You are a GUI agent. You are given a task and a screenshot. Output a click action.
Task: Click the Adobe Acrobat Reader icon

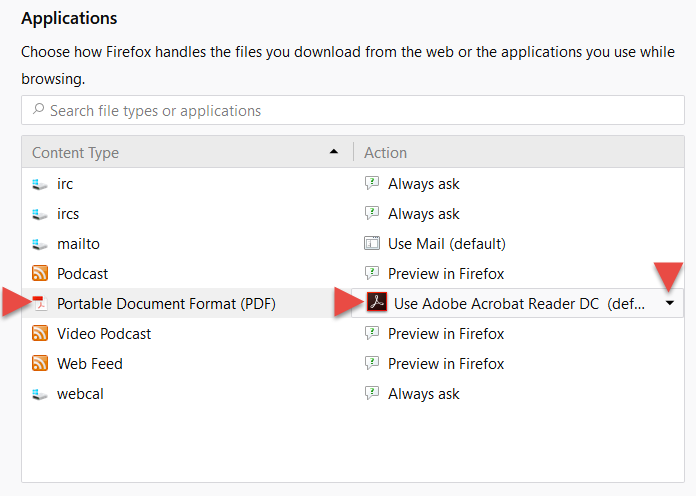click(377, 302)
